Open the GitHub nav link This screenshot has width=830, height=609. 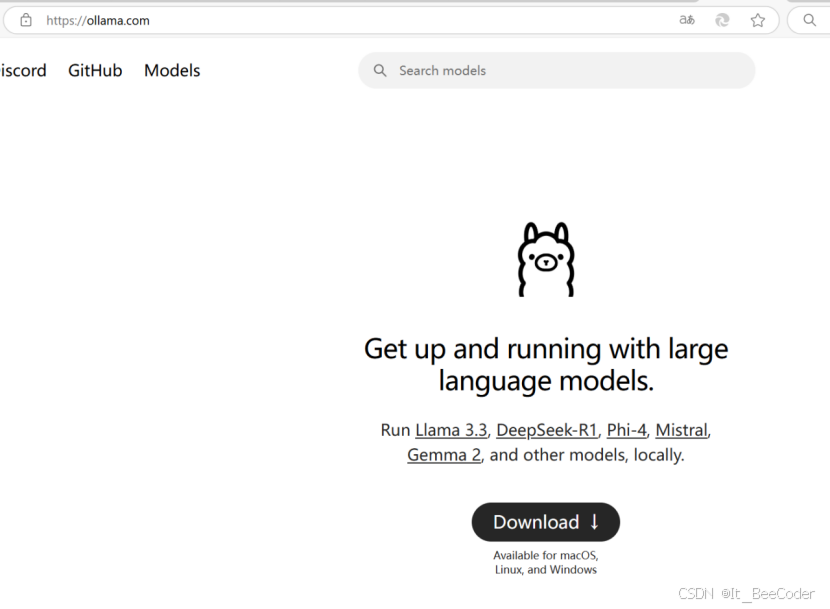coord(95,70)
